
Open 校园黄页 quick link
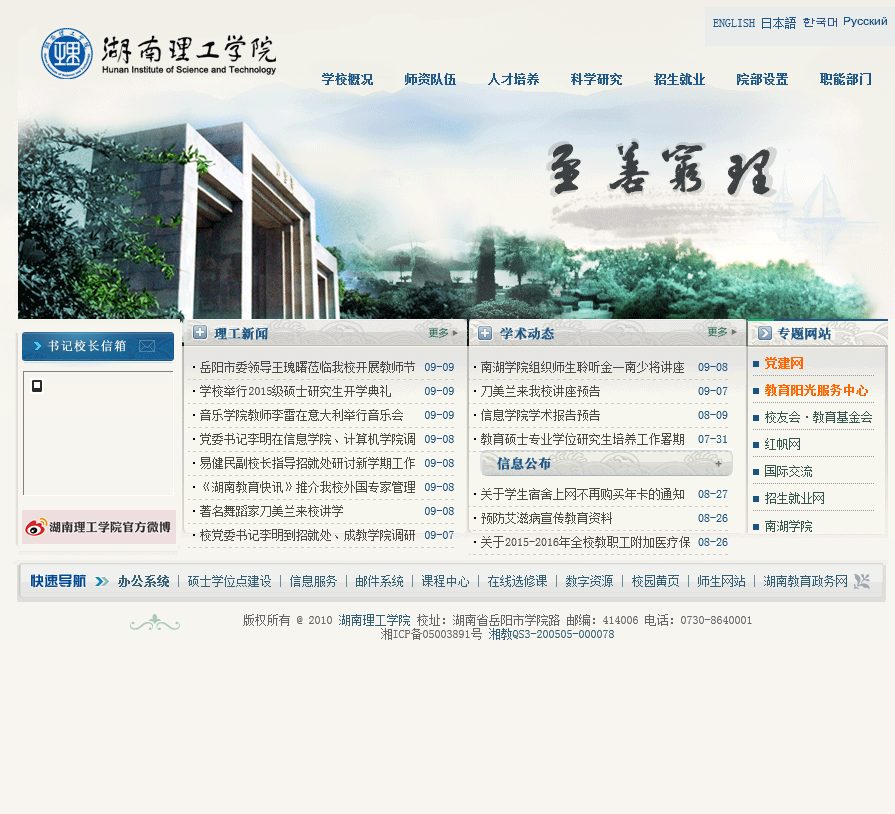655,581
